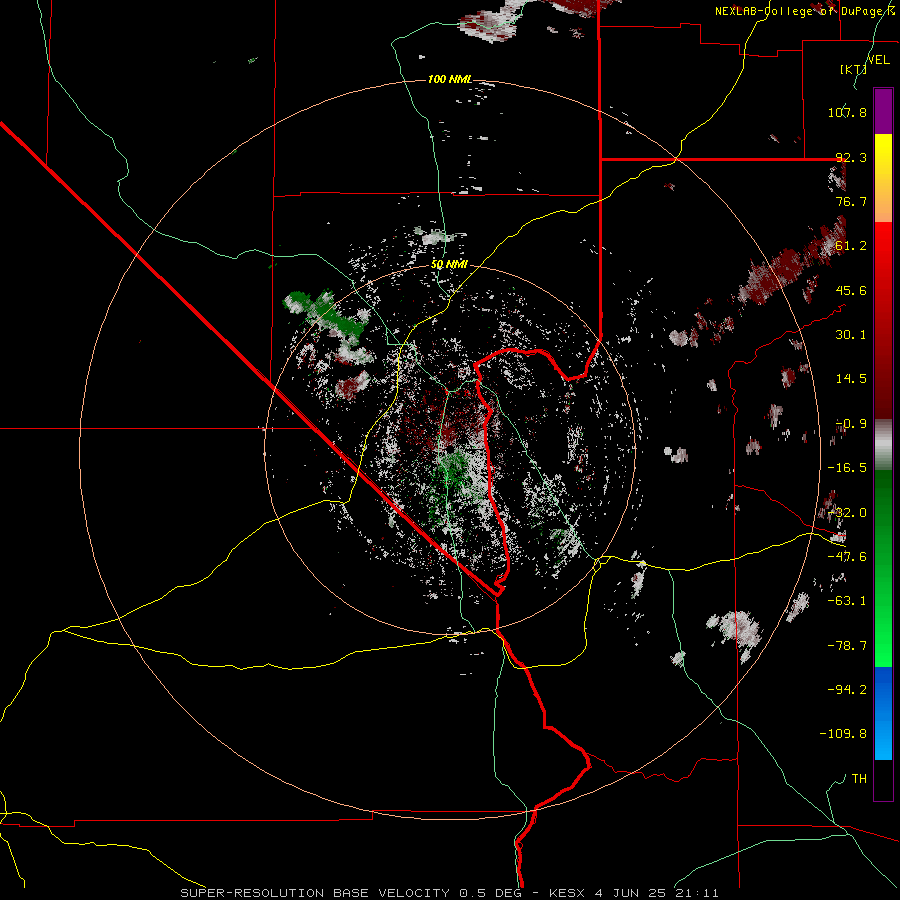Pick the yellow-orange segment of the color bar
Viewport: 900px width, 900px height.
point(883,178)
